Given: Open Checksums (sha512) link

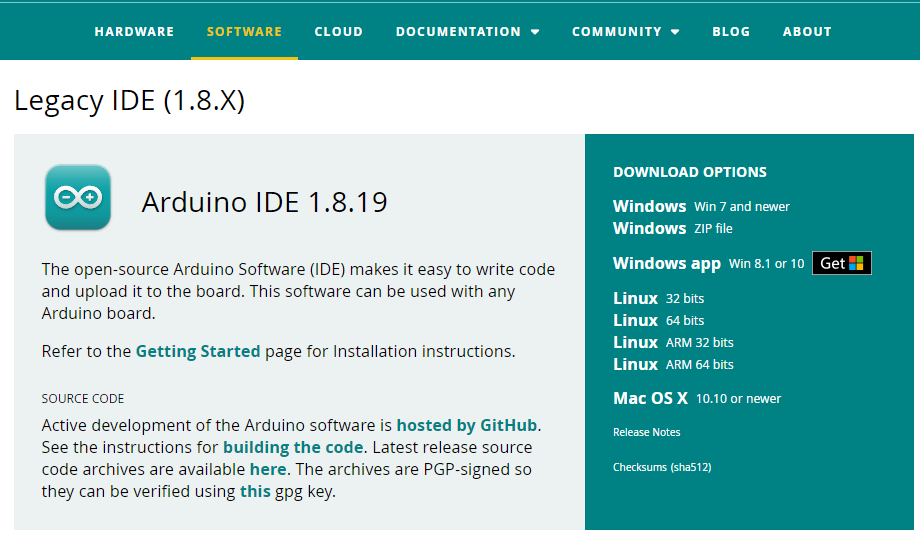Looking at the screenshot, I should (x=662, y=467).
